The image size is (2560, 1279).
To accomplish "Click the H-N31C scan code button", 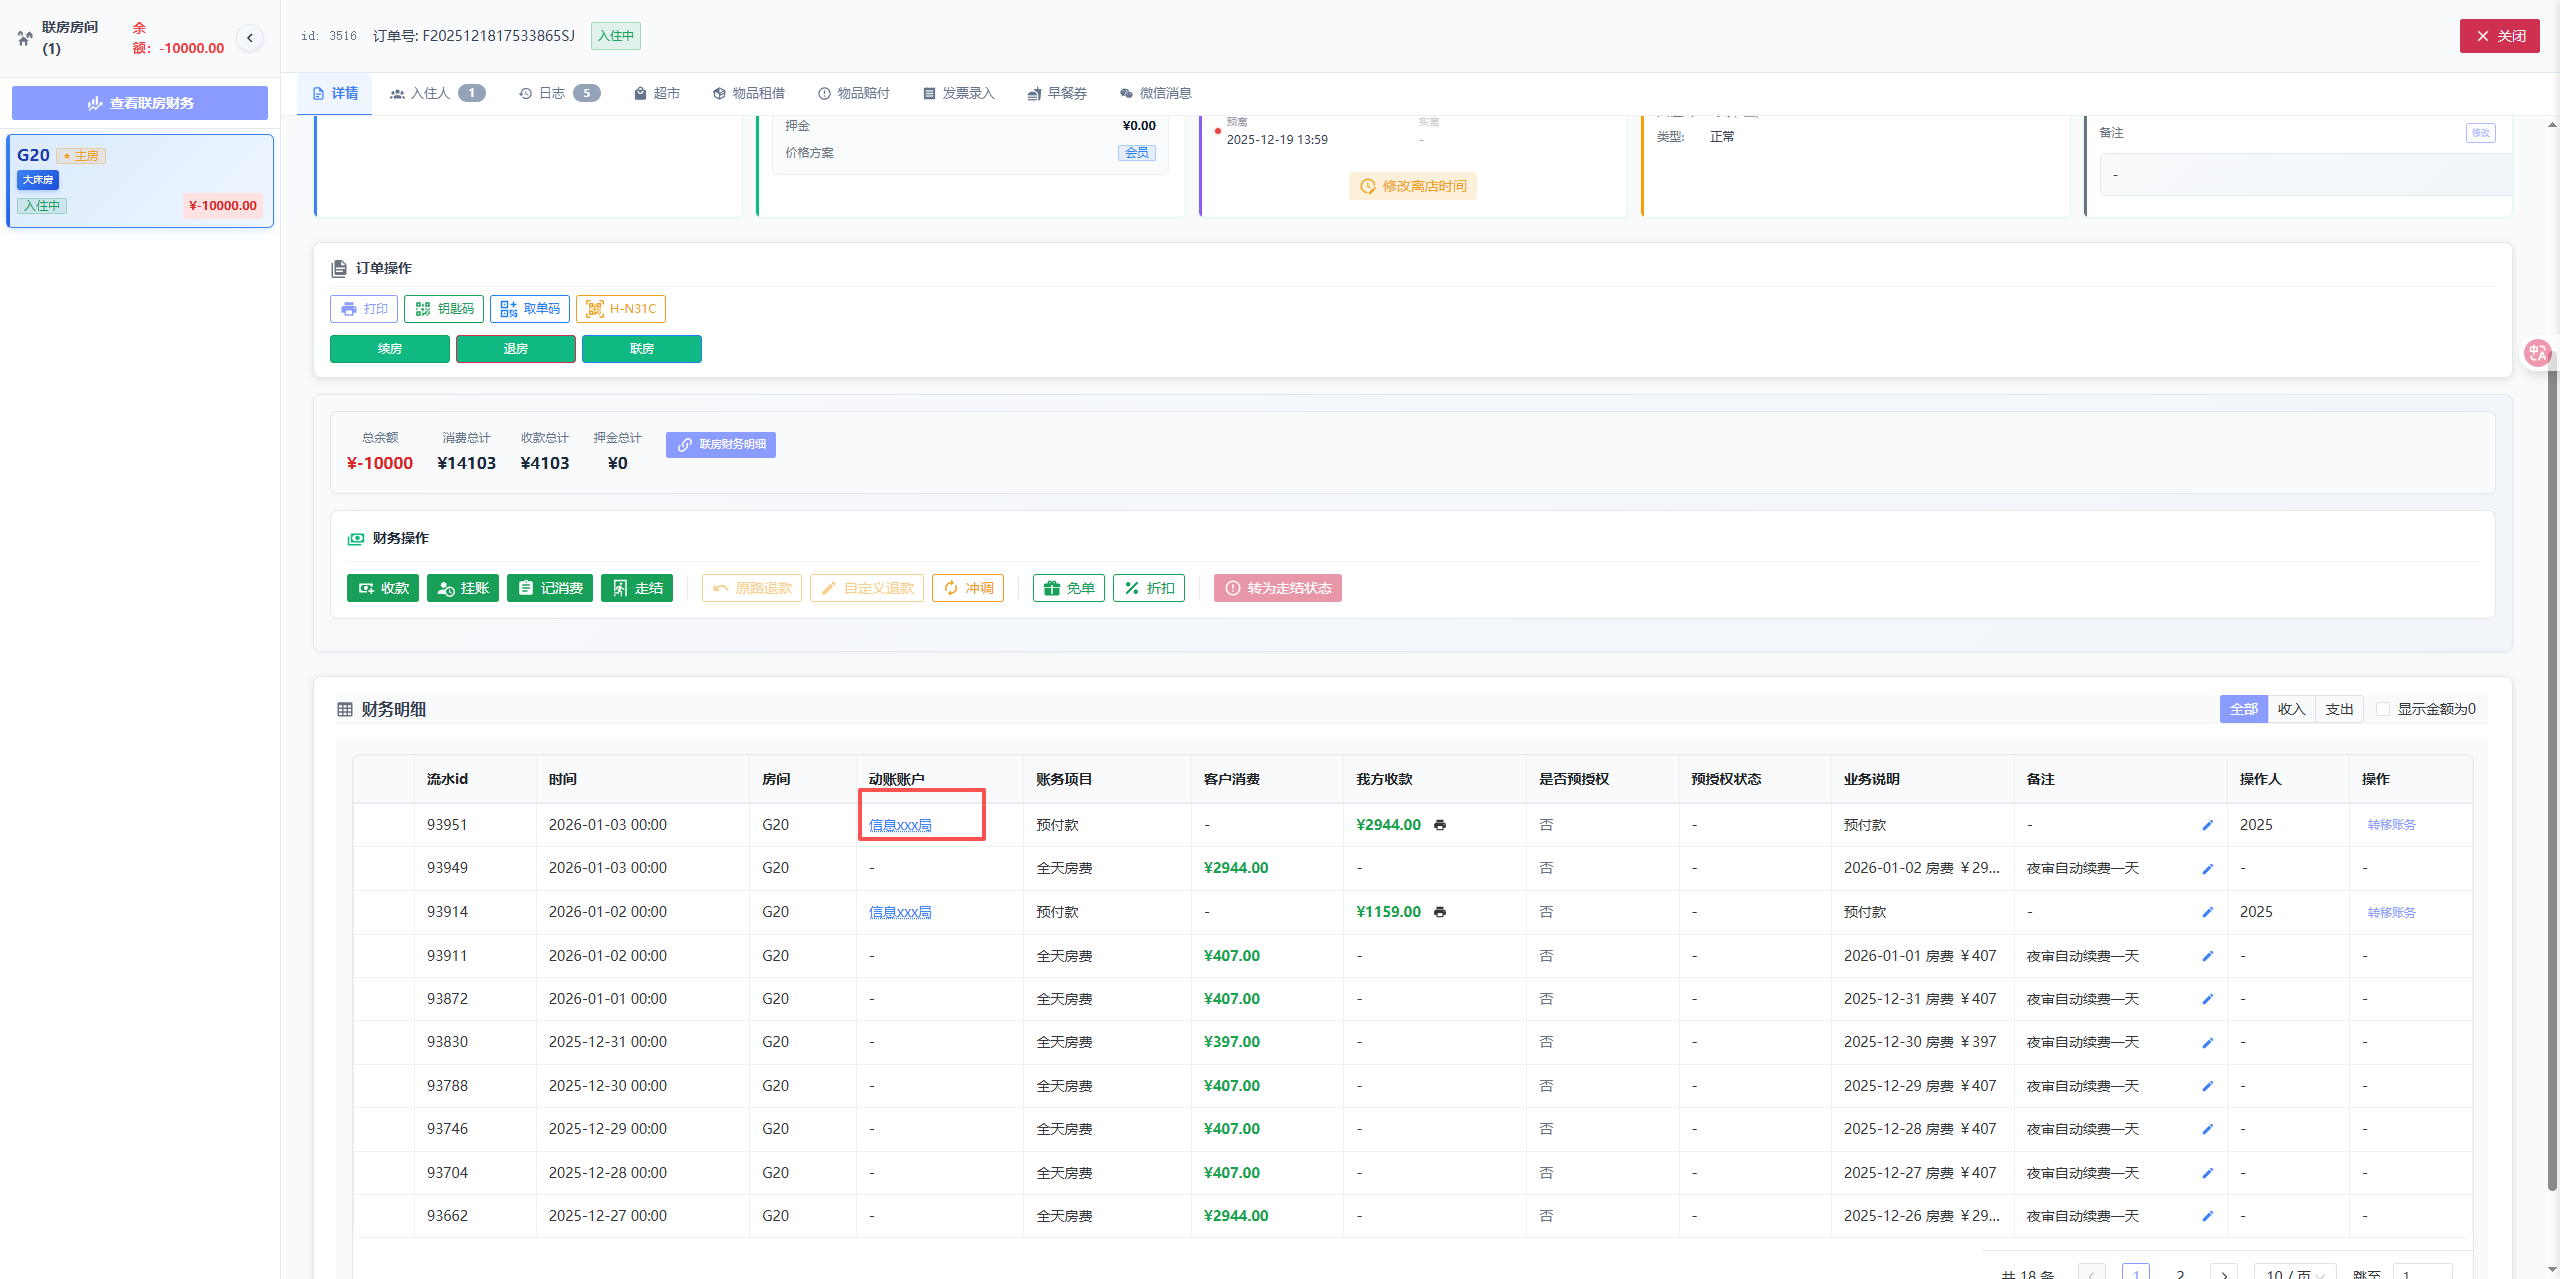I will 621,309.
